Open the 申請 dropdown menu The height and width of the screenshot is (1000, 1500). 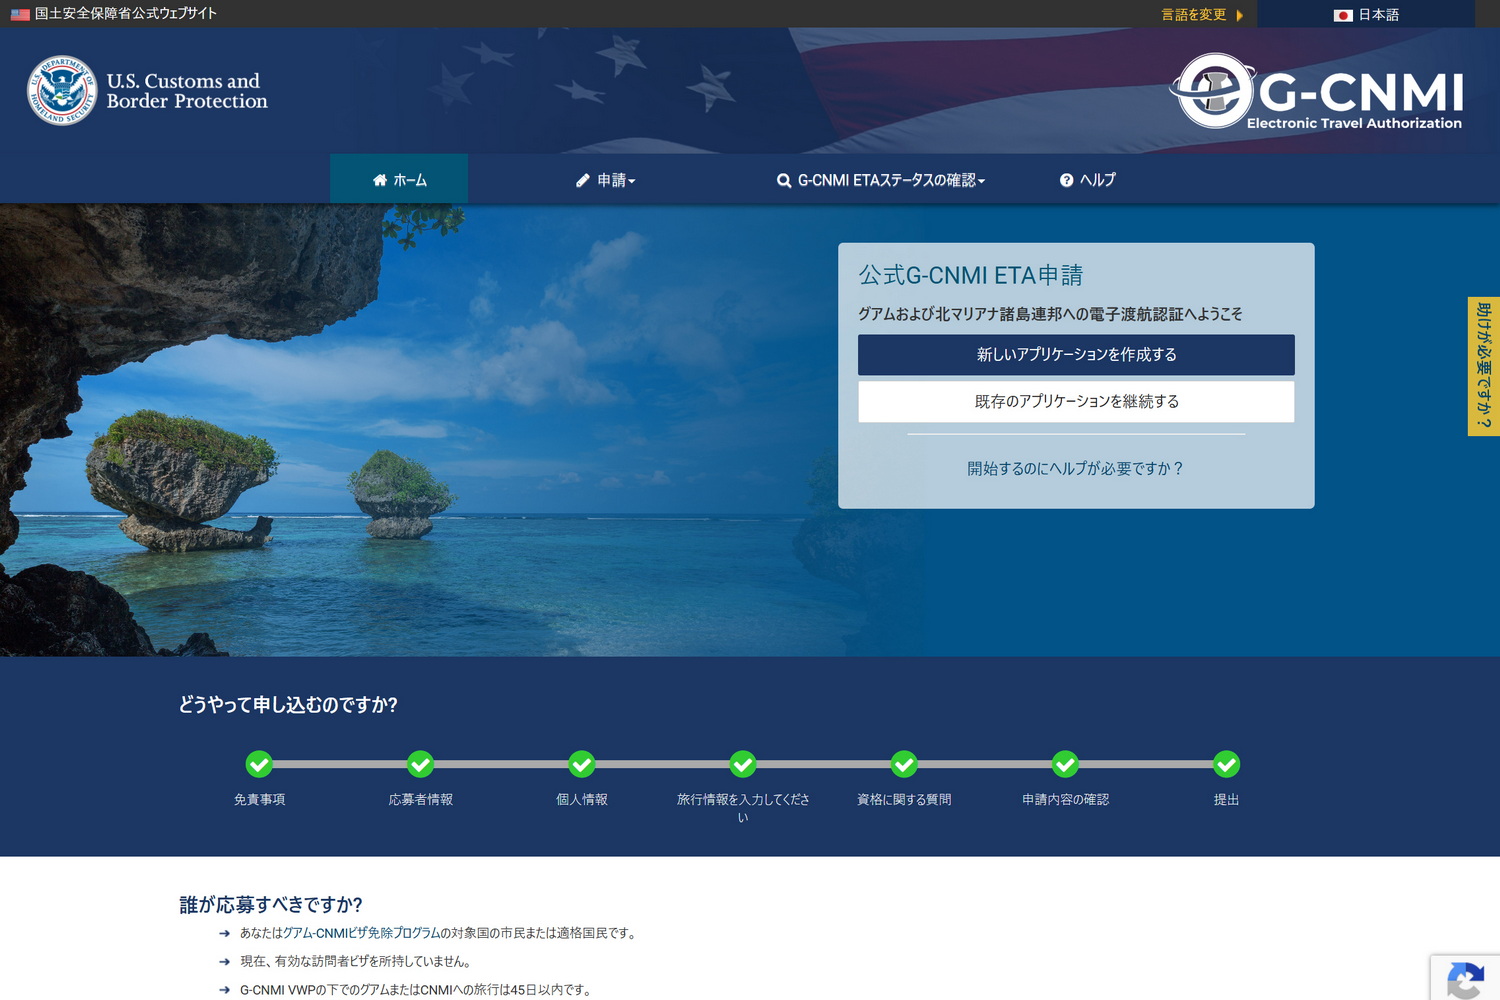tap(609, 180)
